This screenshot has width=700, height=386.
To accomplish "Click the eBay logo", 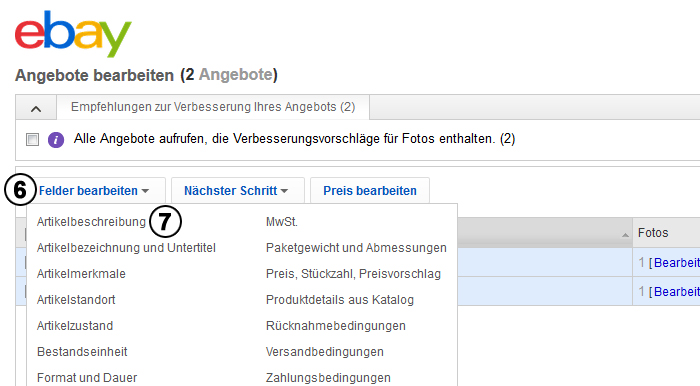I will click(x=73, y=33).
